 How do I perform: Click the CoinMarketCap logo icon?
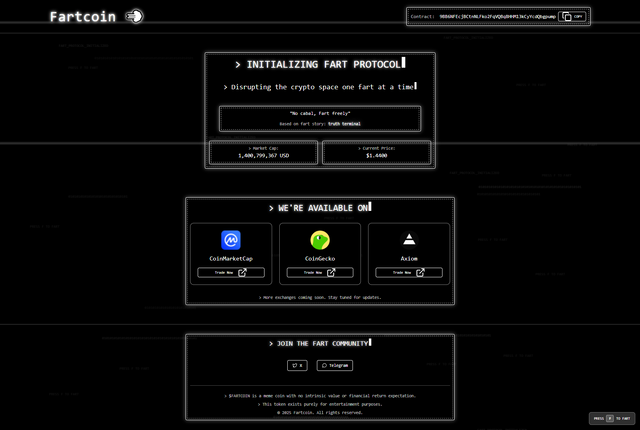(231, 240)
